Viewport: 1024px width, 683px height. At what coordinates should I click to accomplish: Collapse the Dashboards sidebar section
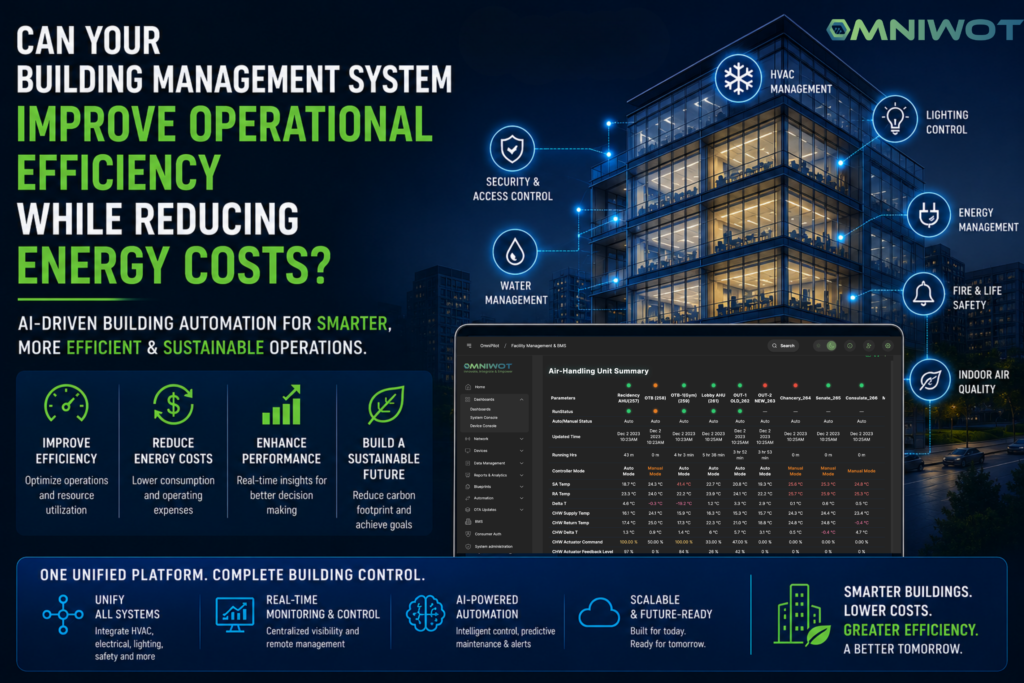[521, 400]
